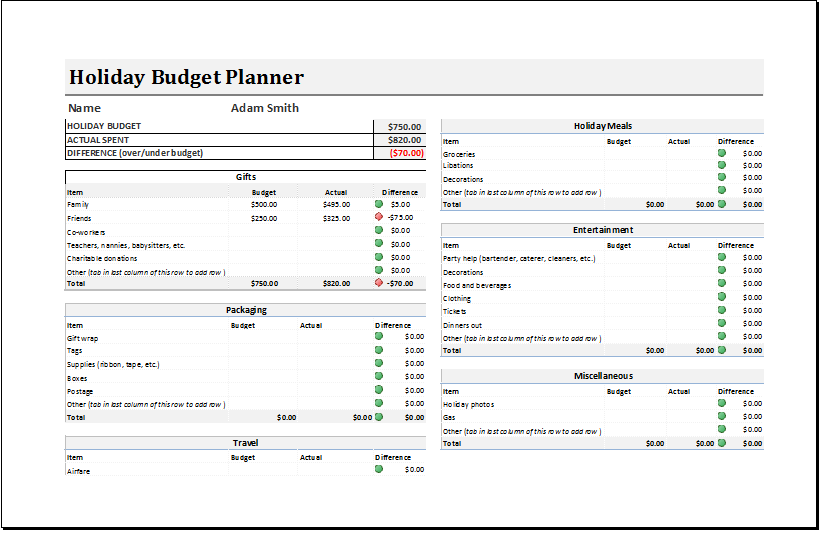Image resolution: width=819 pixels, height=533 pixels.
Task: Click the Miscellaneous section header
Action: click(602, 376)
